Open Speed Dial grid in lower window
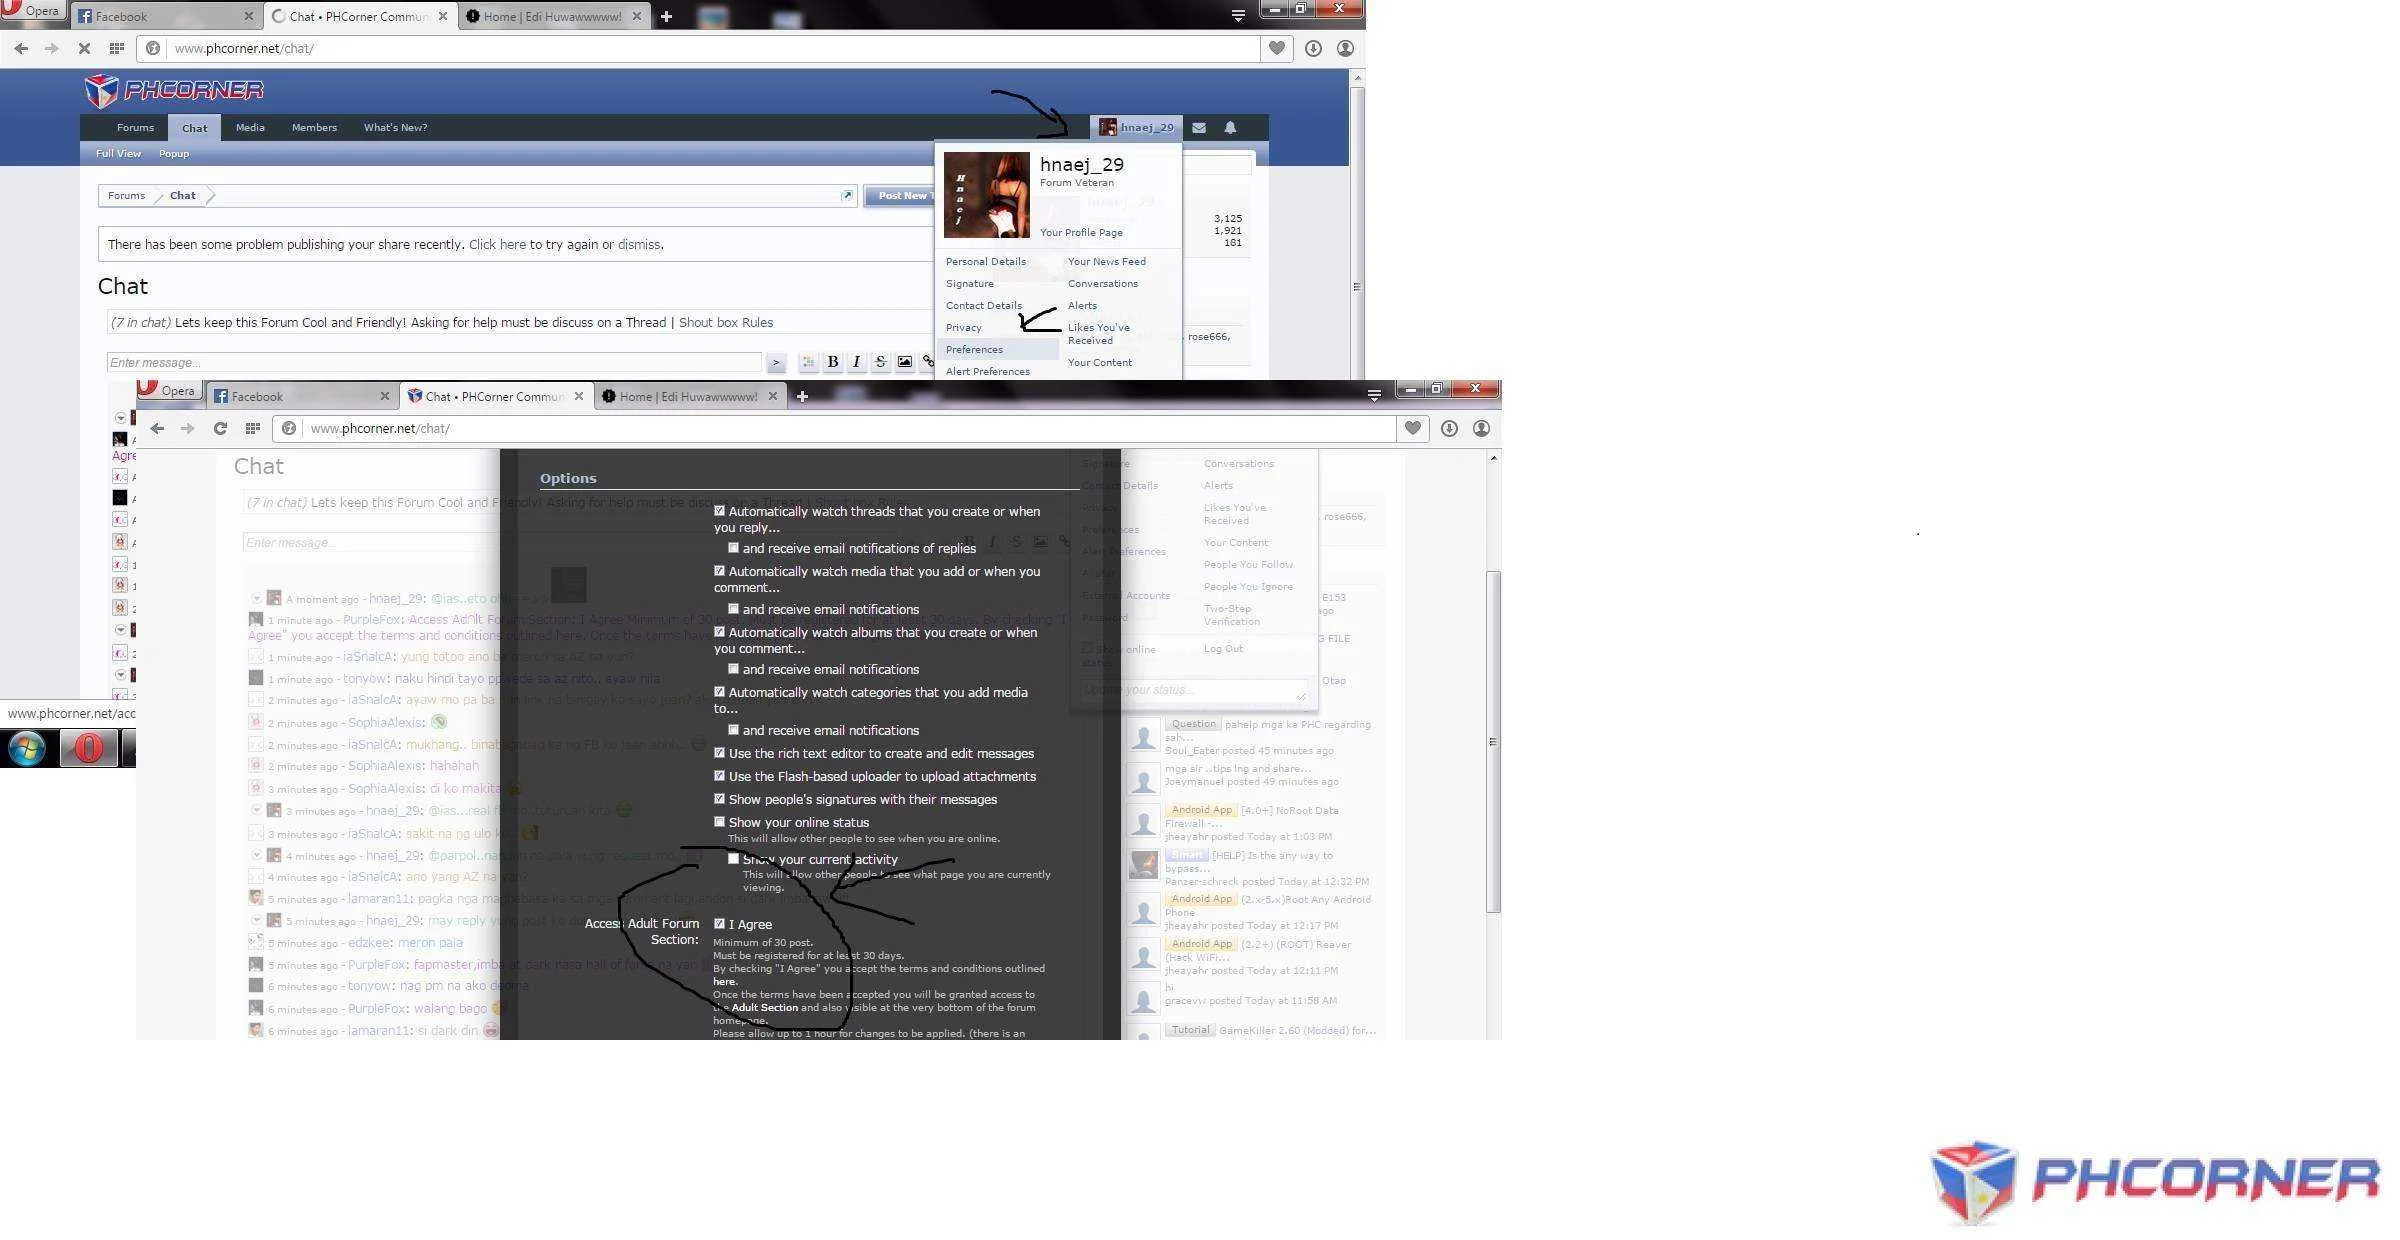Image resolution: width=2400 pixels, height=1240 pixels. 253,428
